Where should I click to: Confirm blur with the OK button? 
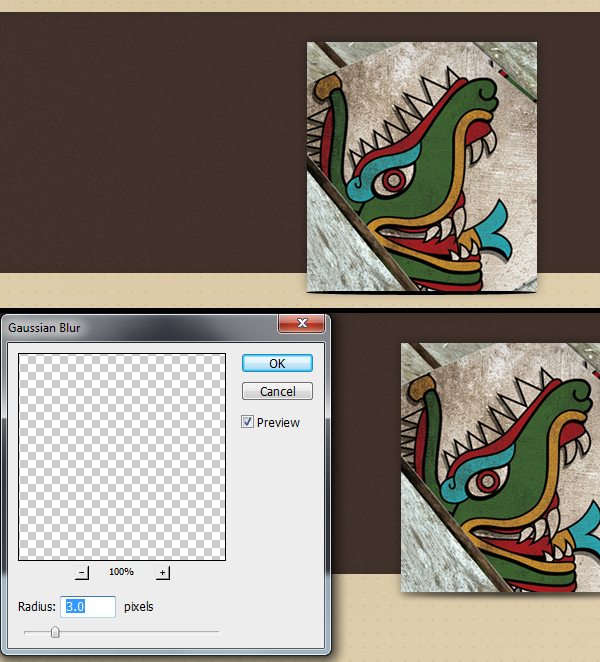pos(277,363)
